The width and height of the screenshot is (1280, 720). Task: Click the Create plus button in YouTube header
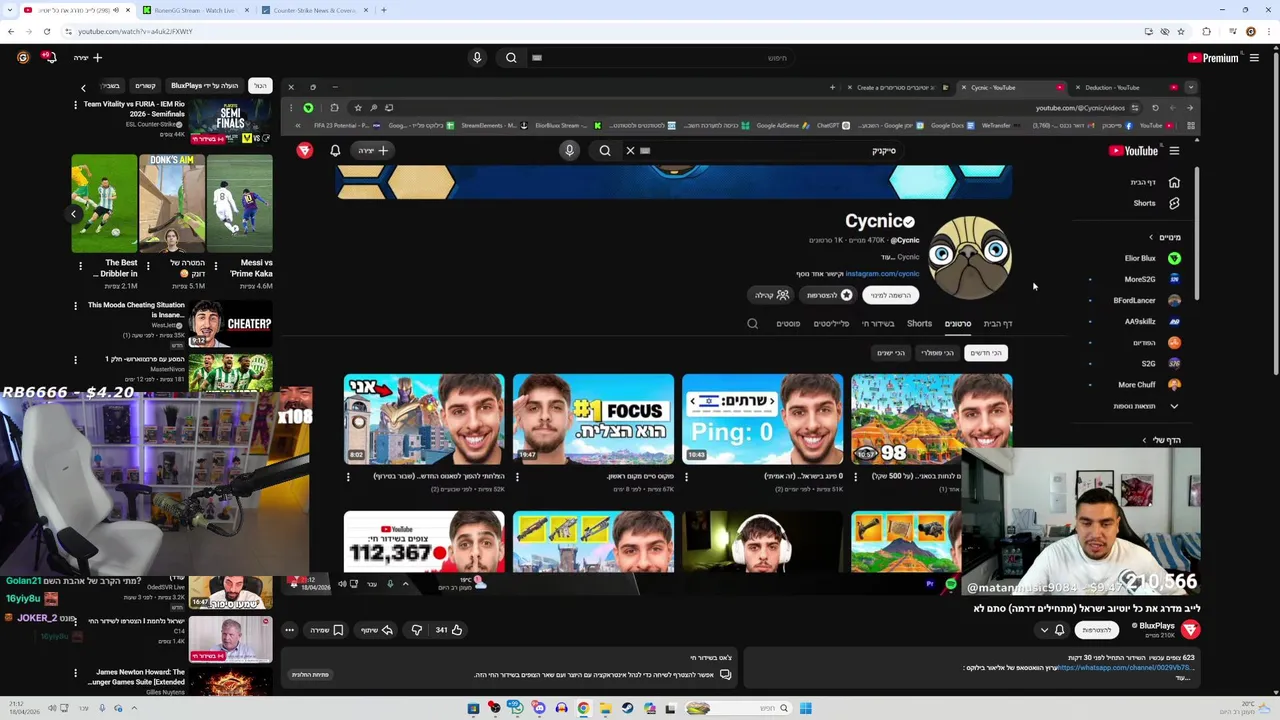point(88,57)
